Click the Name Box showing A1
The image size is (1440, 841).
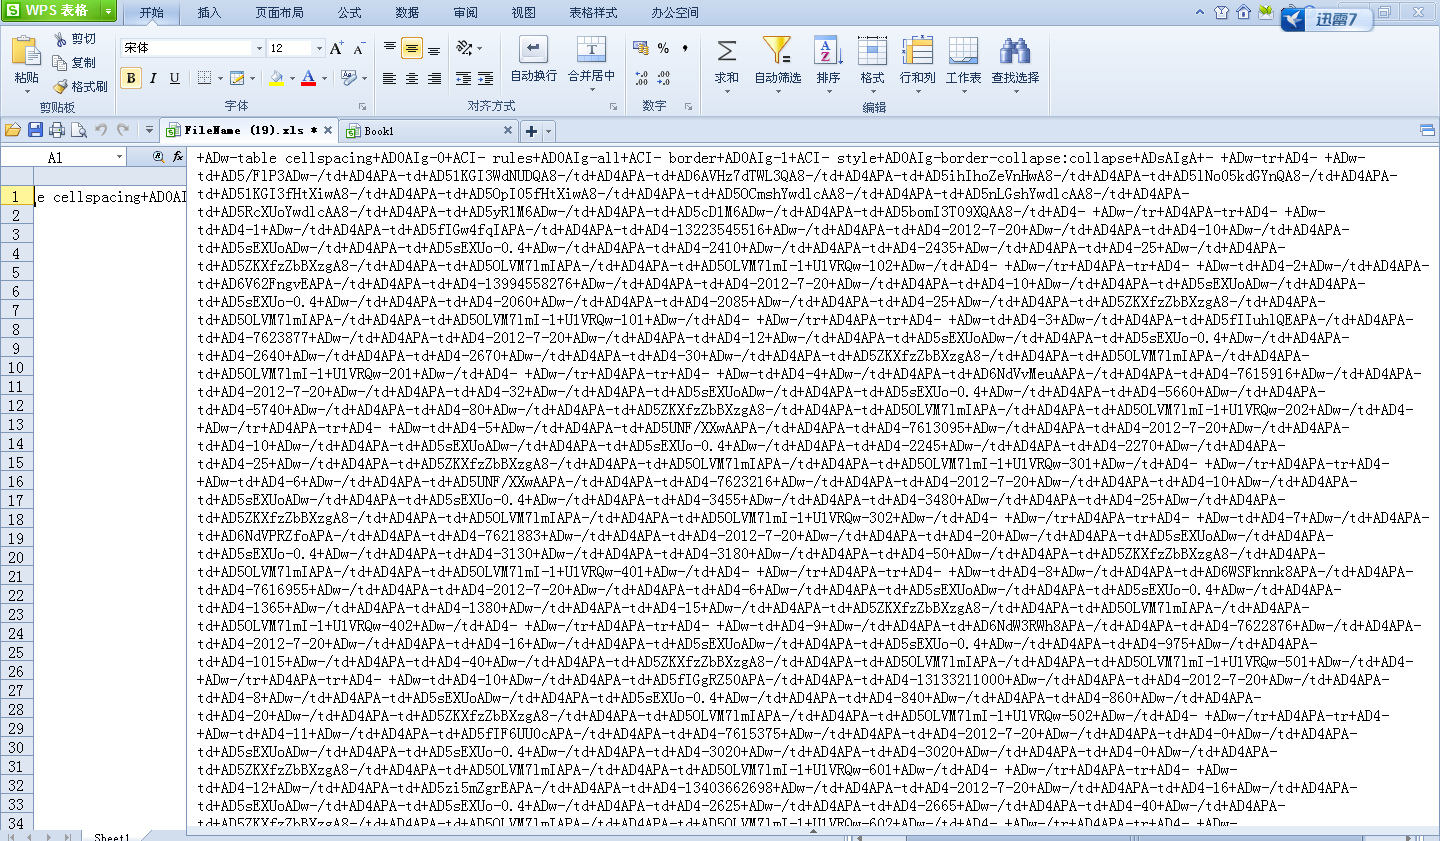point(63,157)
